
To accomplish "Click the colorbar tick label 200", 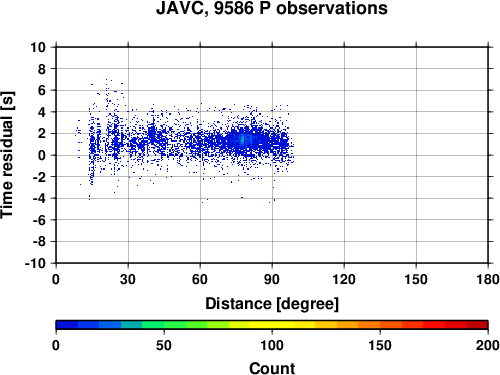I will (x=488, y=345).
